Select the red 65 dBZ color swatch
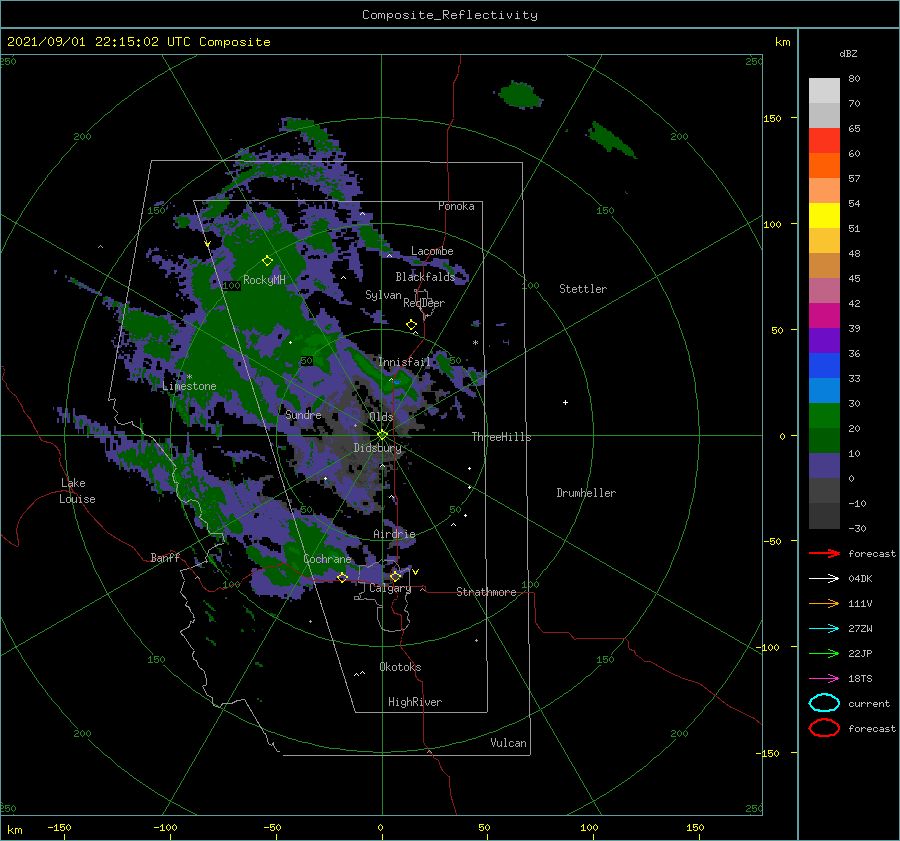 824,140
